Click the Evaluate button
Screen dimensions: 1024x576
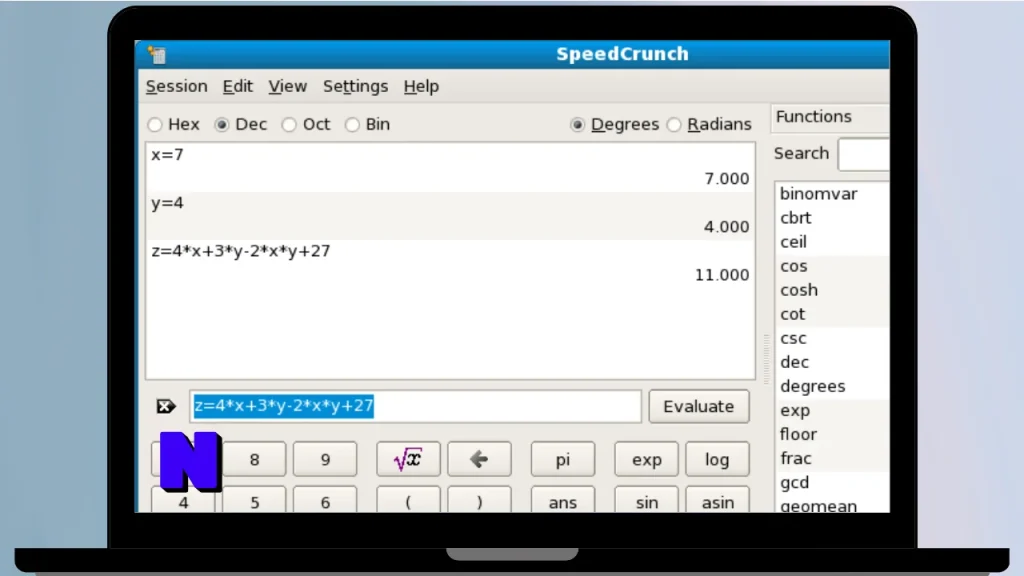click(x=699, y=406)
